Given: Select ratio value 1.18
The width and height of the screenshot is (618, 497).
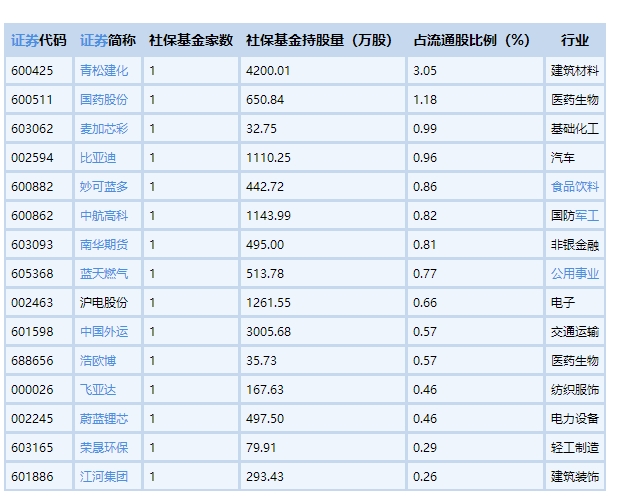Looking at the screenshot, I should click(x=425, y=100).
